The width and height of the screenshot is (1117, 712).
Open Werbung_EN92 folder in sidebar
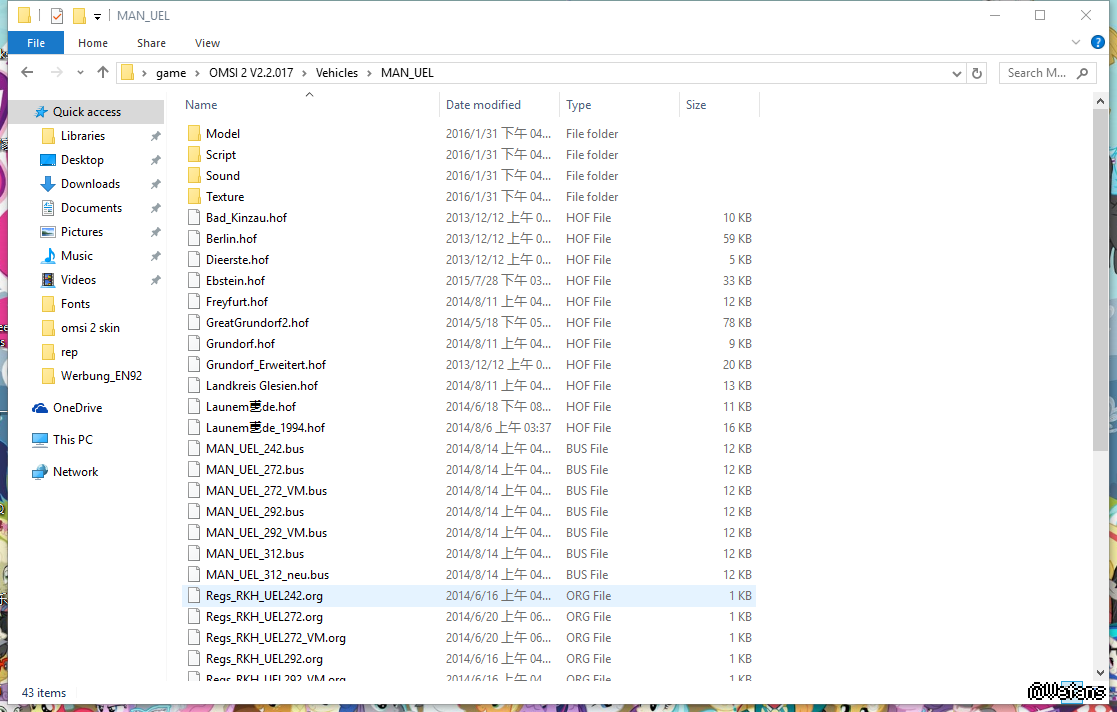[x=101, y=376]
